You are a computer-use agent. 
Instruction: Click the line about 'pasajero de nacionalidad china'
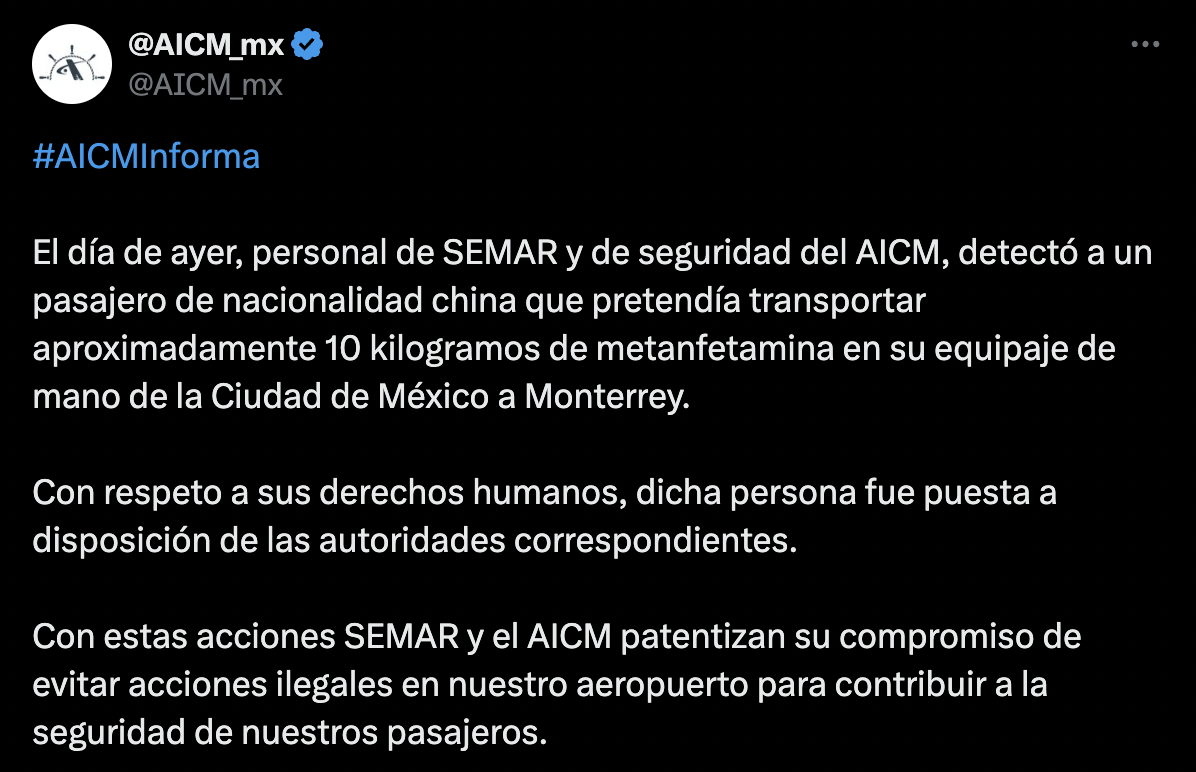point(478,301)
